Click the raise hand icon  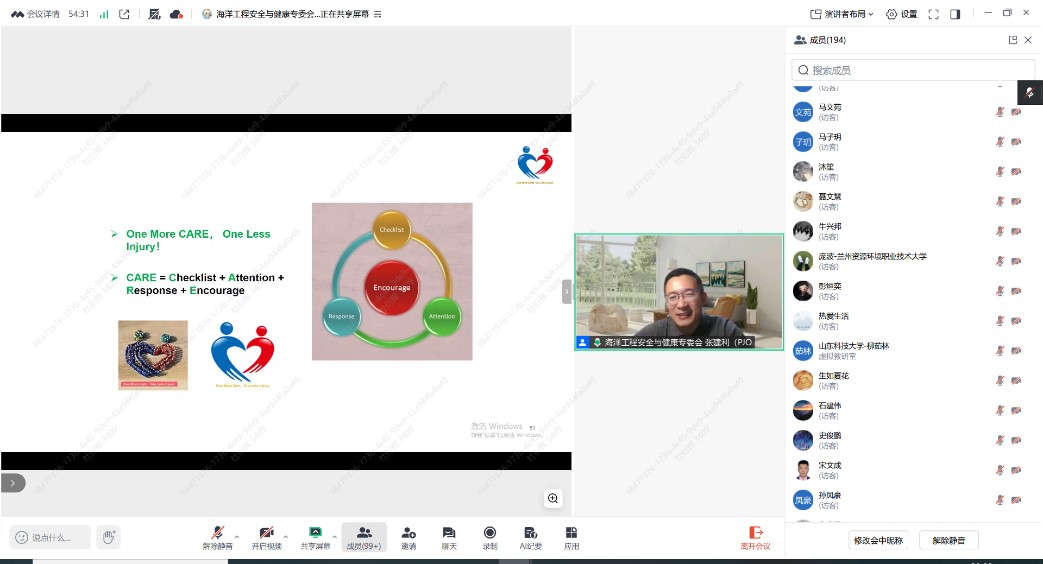pos(109,537)
